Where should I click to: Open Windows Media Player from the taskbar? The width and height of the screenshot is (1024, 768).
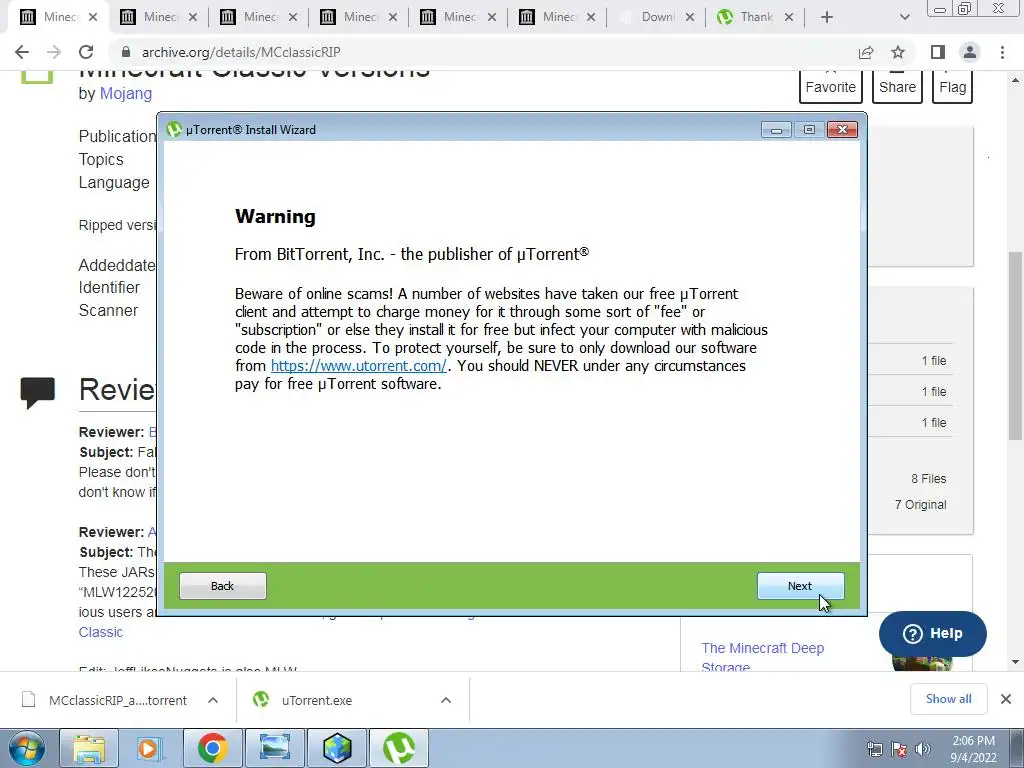149,748
